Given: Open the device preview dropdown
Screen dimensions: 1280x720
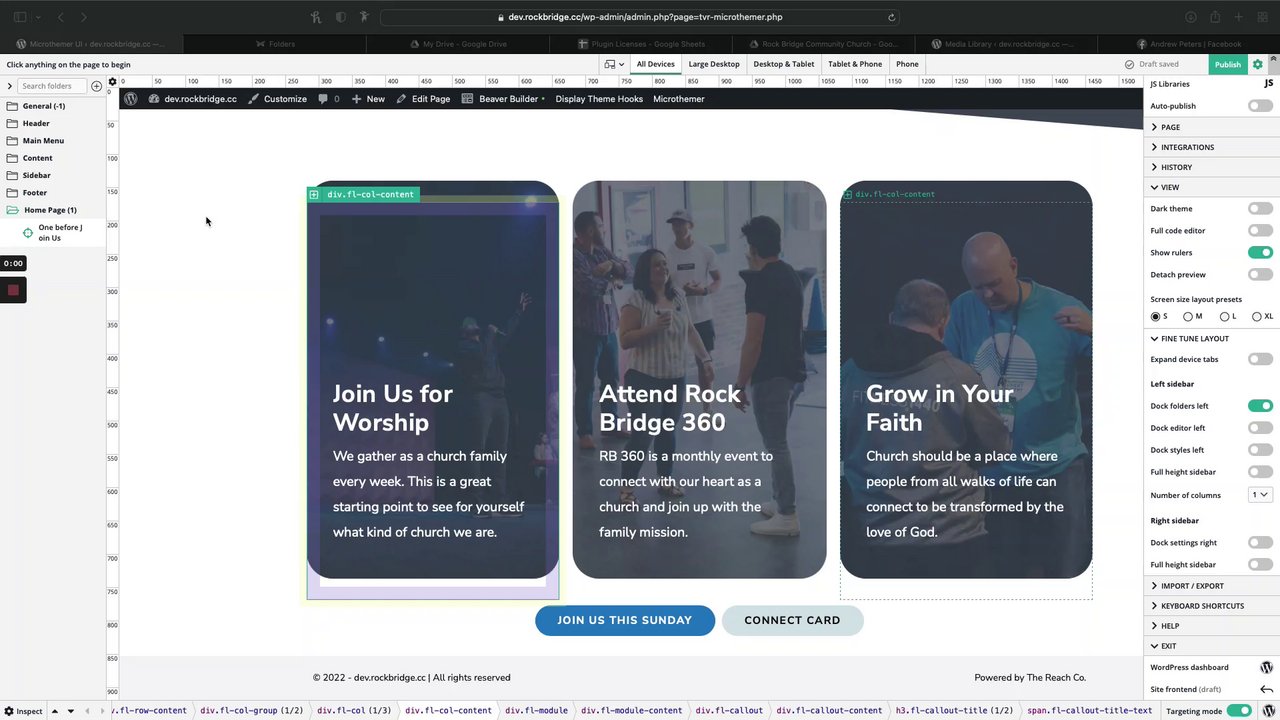Looking at the screenshot, I should tap(614, 64).
